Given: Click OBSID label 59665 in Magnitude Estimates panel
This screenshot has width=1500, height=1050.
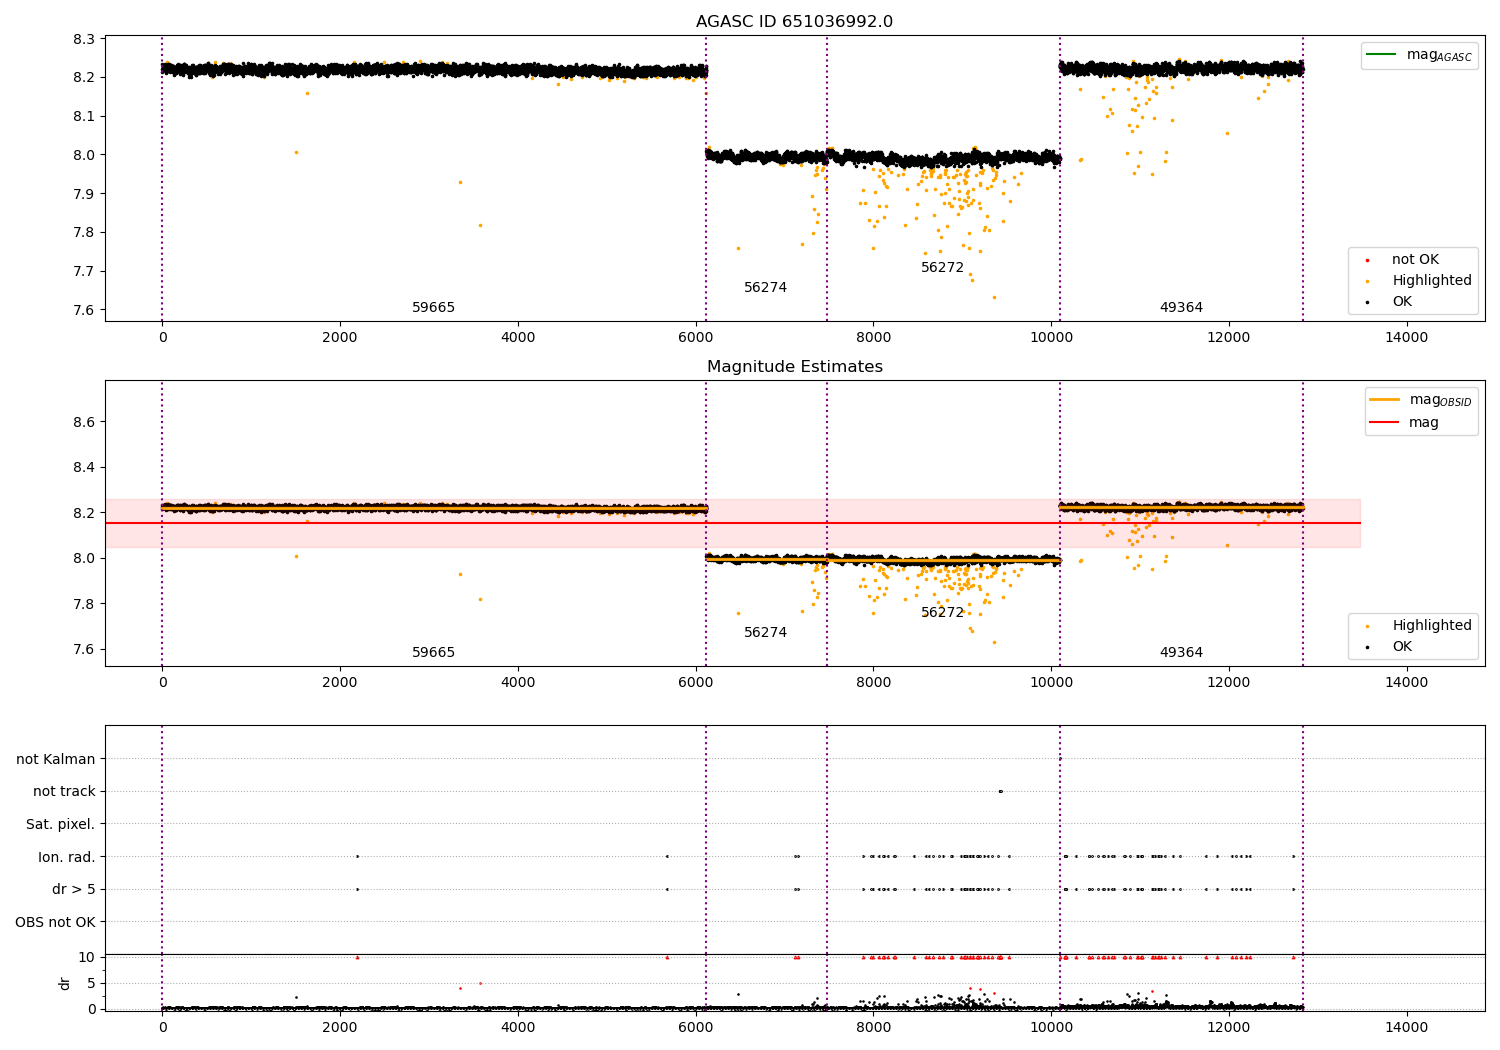Looking at the screenshot, I should coord(433,652).
